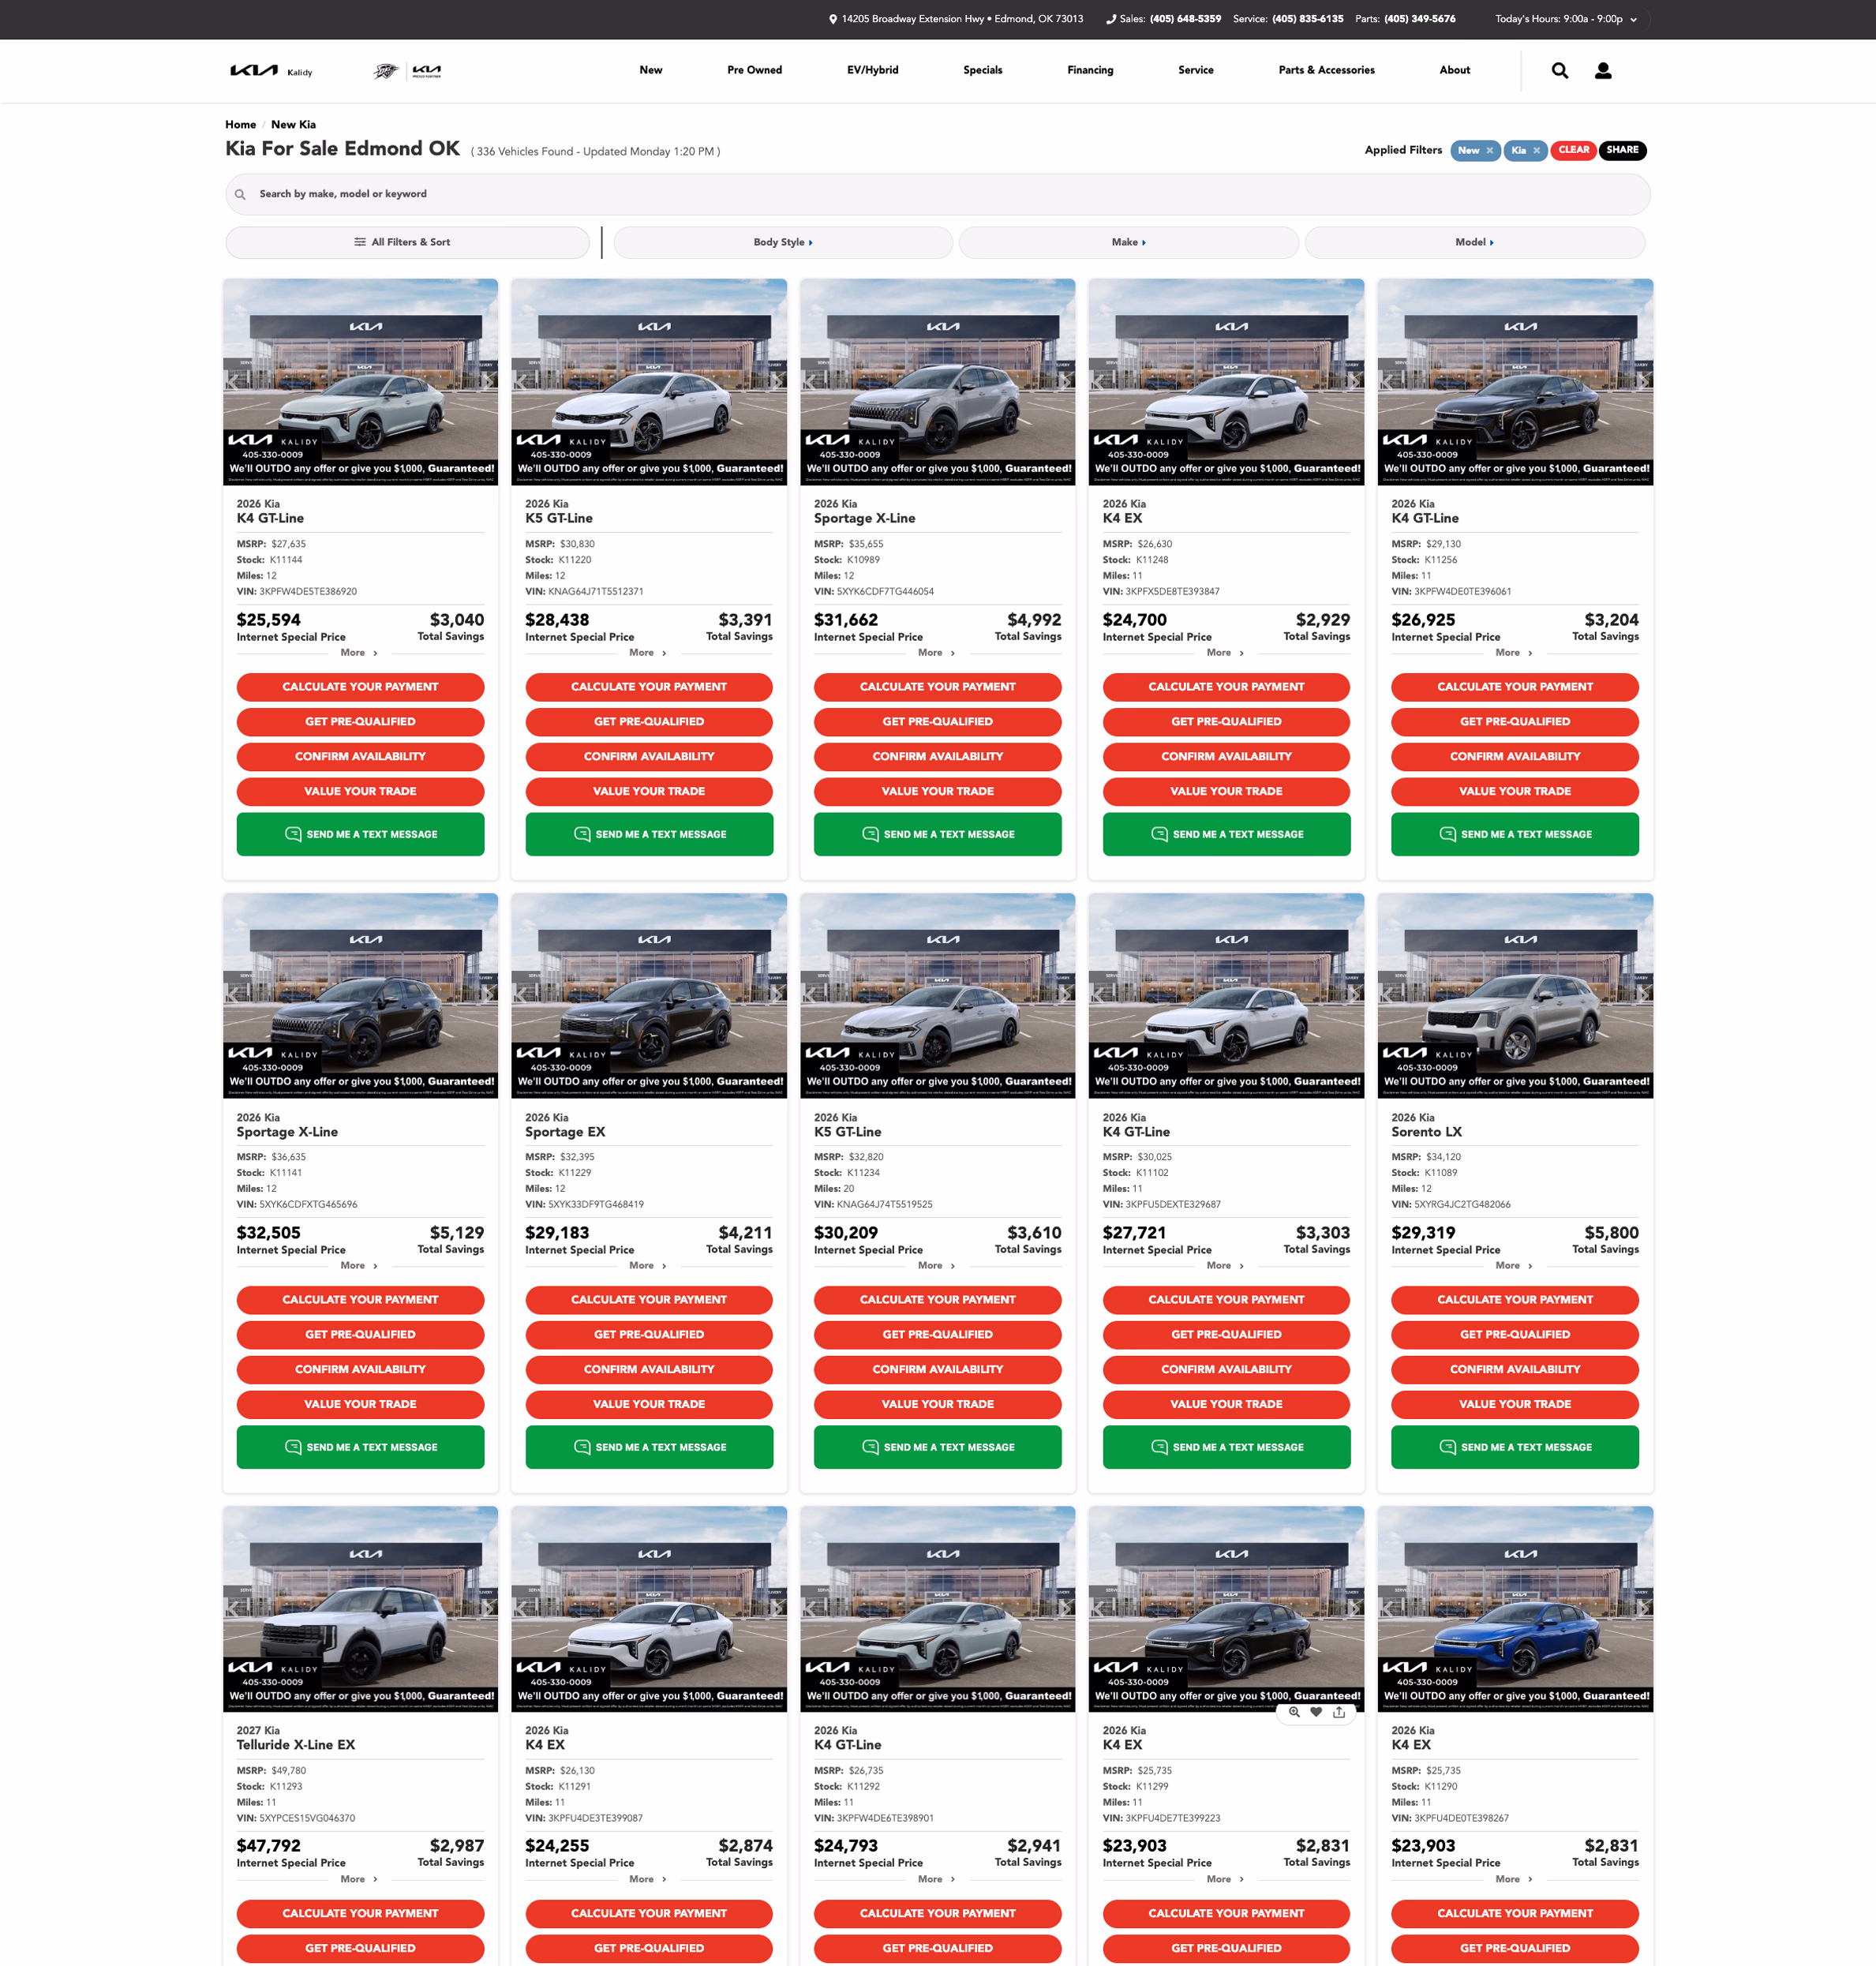Image resolution: width=1876 pixels, height=1966 pixels.
Task: Clear all applied filters
Action: 1573,150
